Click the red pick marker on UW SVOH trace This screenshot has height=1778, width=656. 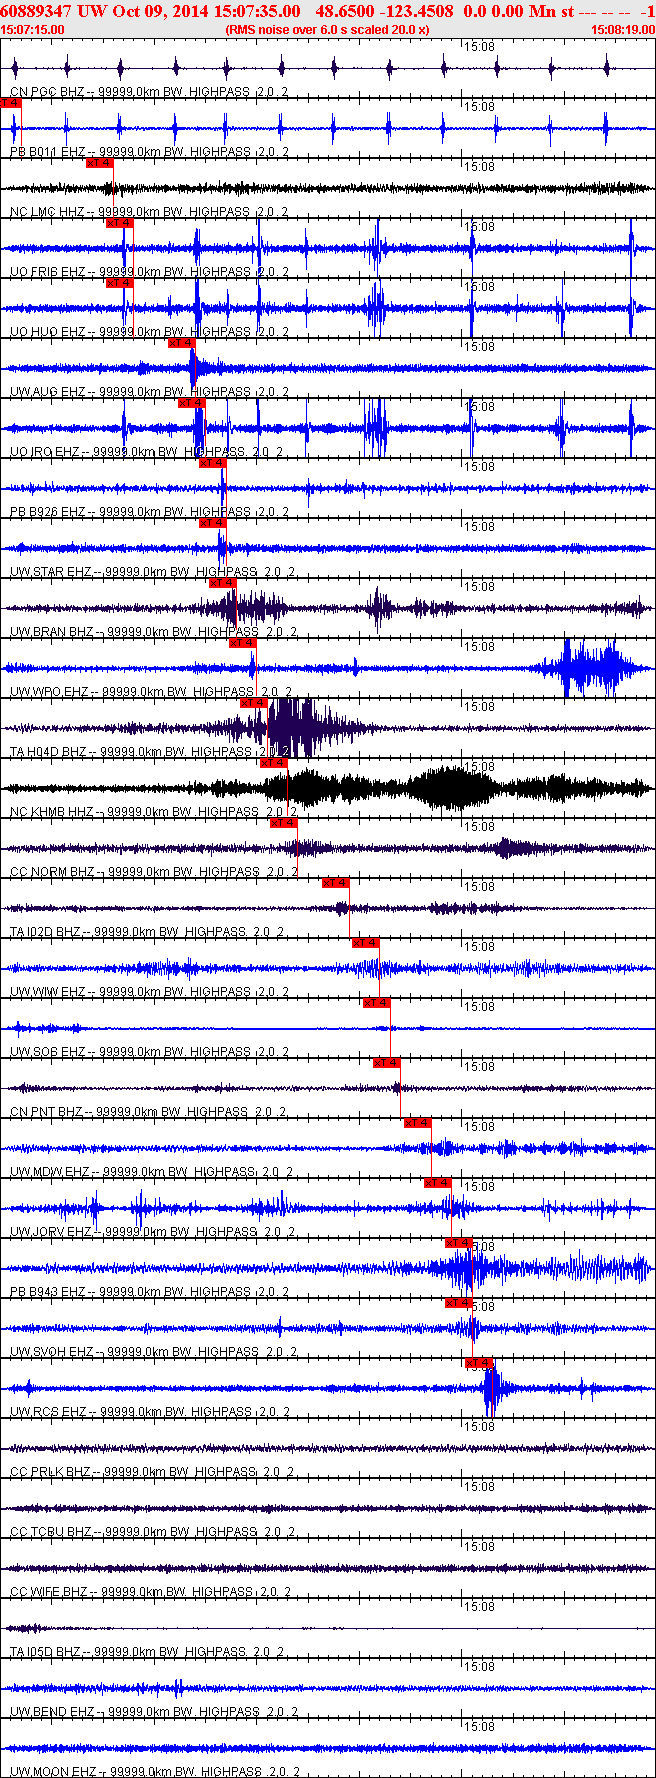click(459, 1303)
